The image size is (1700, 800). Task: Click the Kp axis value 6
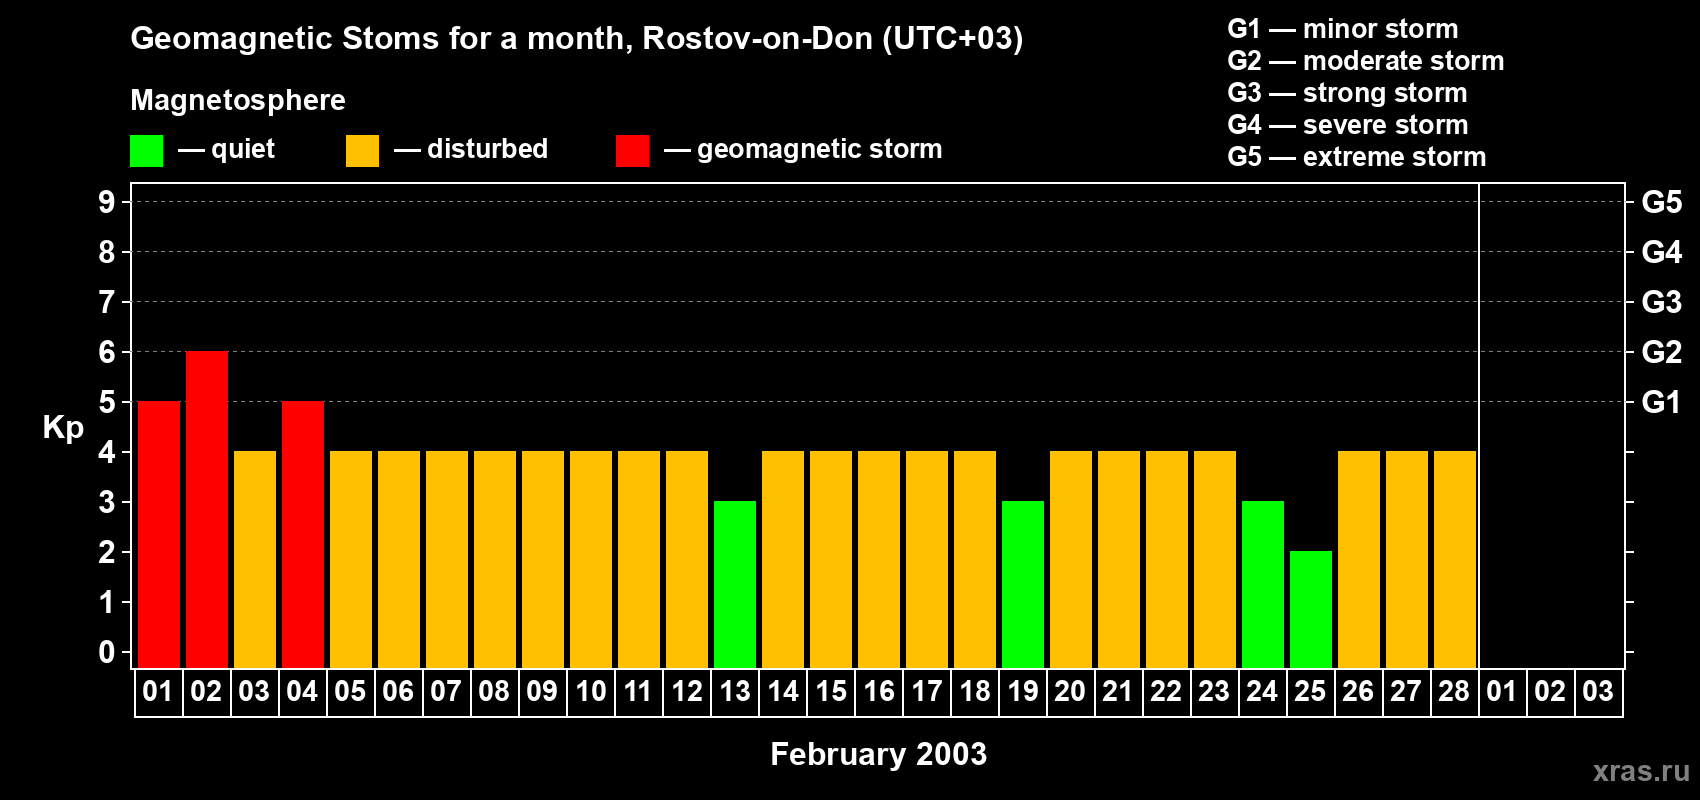click(x=107, y=352)
